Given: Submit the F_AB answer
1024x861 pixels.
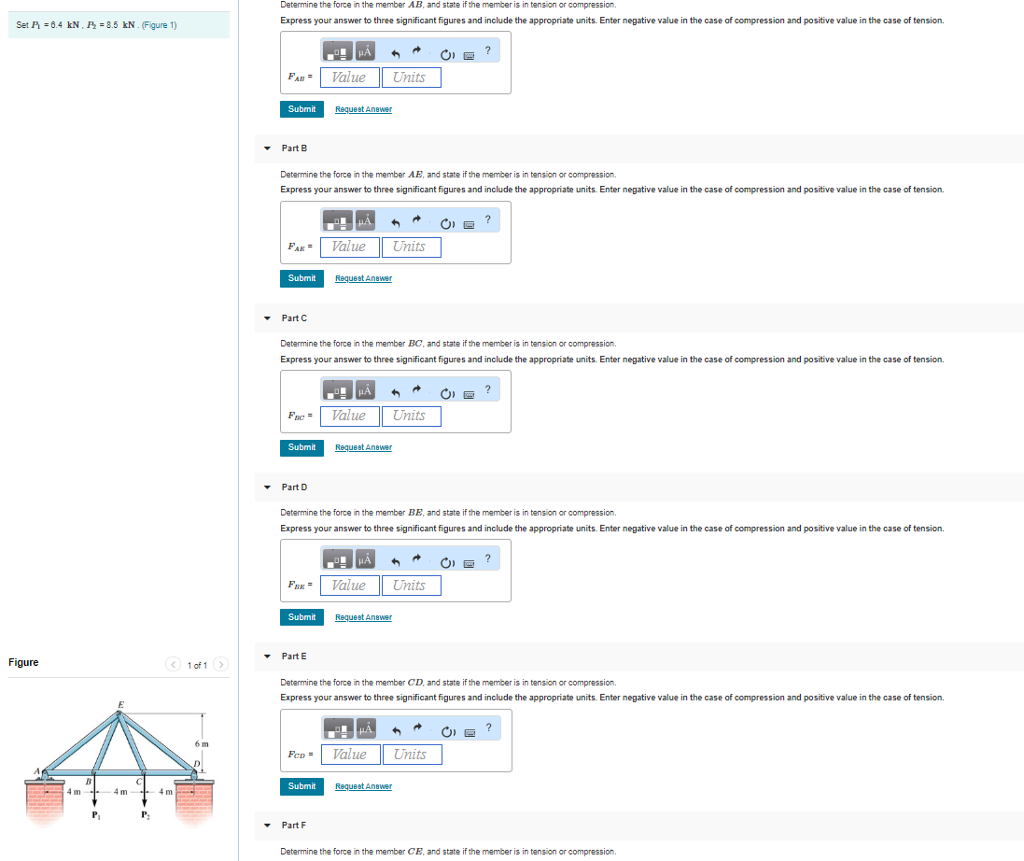Looking at the screenshot, I should (302, 109).
